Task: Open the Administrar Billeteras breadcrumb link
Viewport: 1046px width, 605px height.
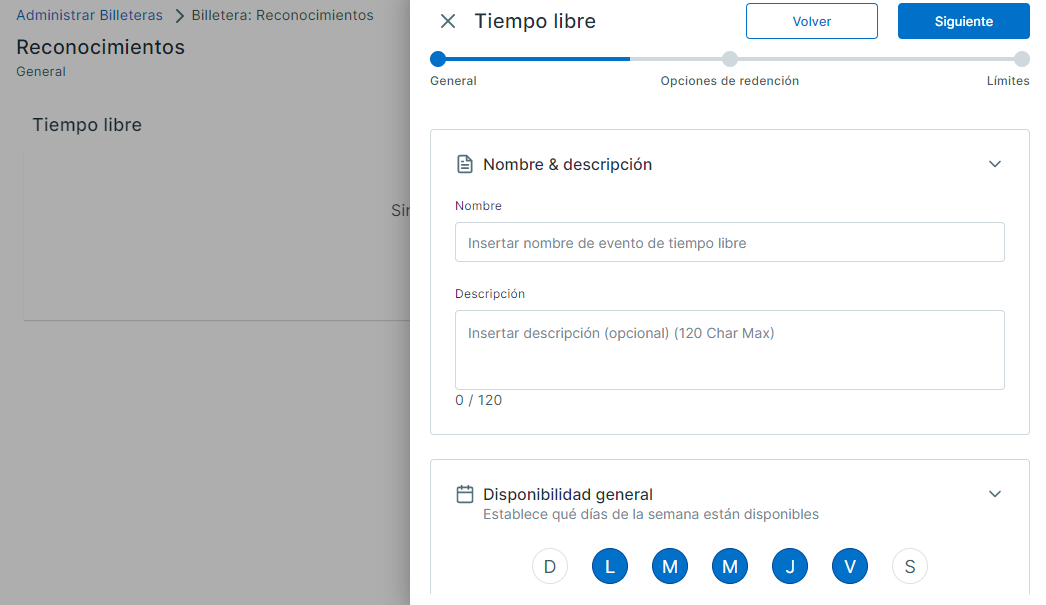Action: click(x=89, y=15)
